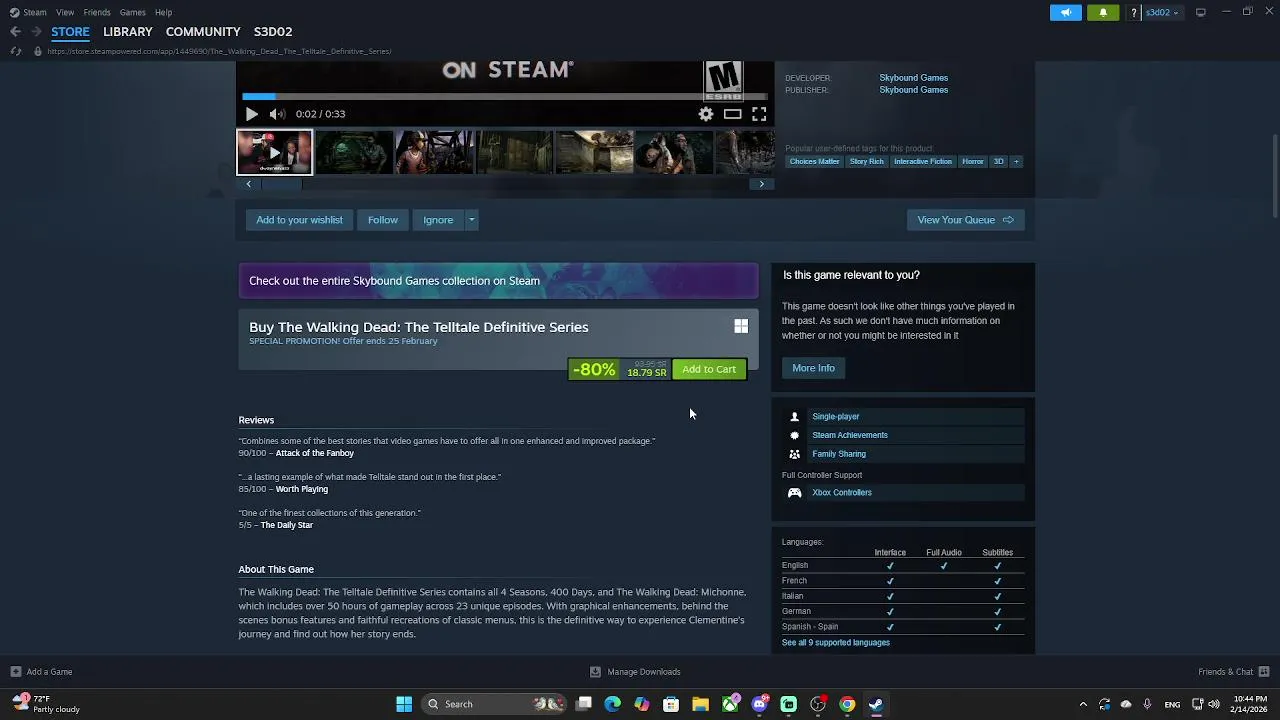Image resolution: width=1280 pixels, height=720 pixels.
Task: Enter fullscreen video mode
Action: [x=759, y=114]
